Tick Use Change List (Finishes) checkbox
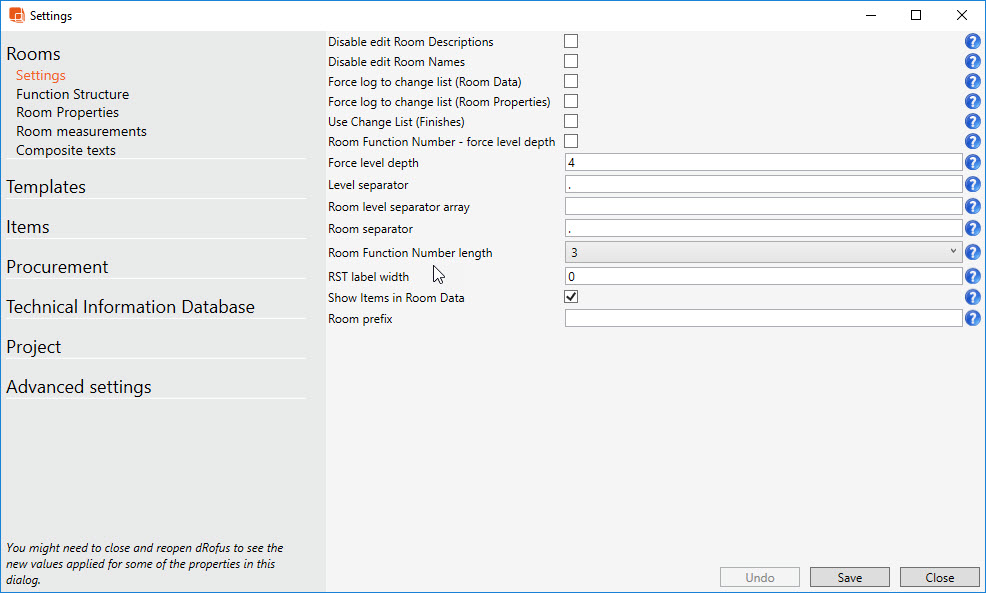Image resolution: width=986 pixels, height=593 pixels. pos(571,121)
